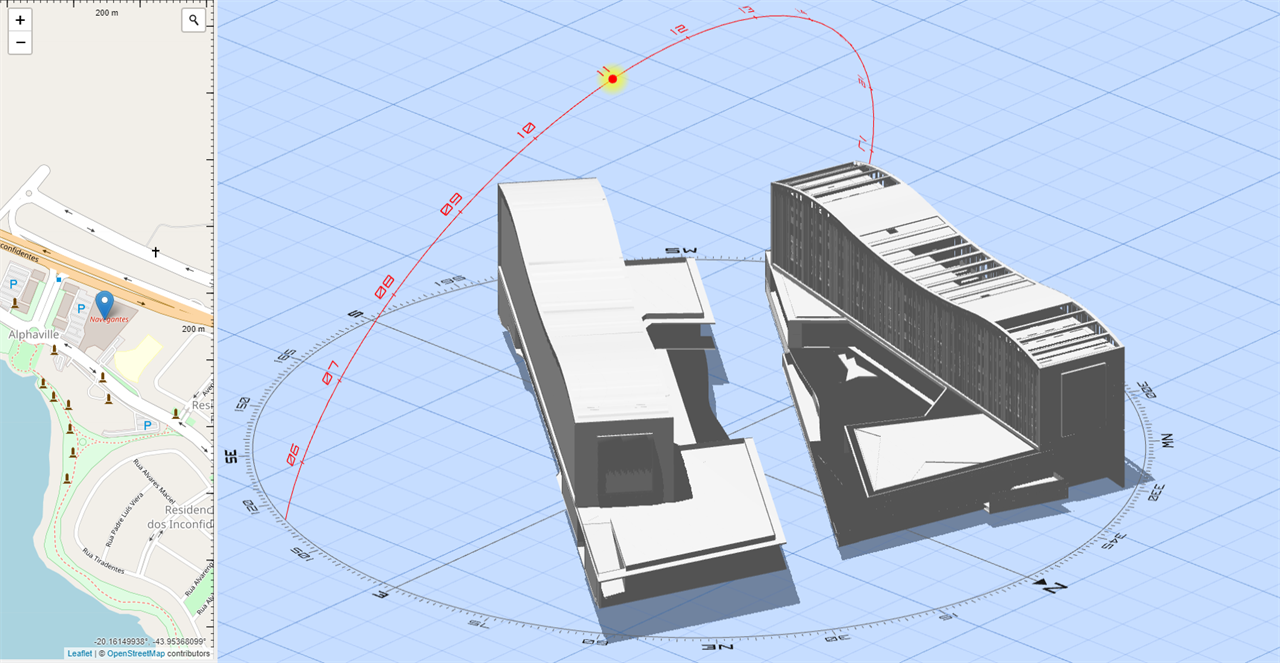Click the Alphaville label on the map
Viewport: 1280px width, 663px height.
(35, 334)
